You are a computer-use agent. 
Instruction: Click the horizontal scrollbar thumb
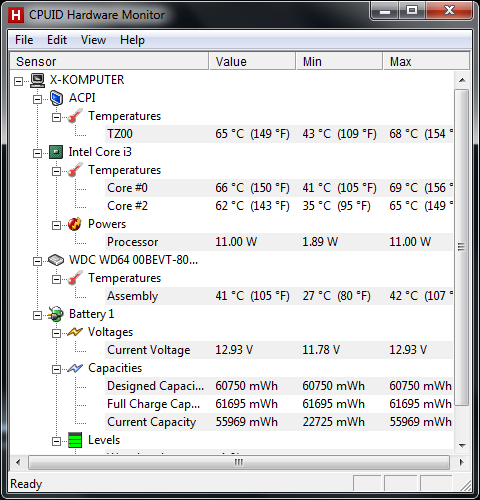point(239,462)
